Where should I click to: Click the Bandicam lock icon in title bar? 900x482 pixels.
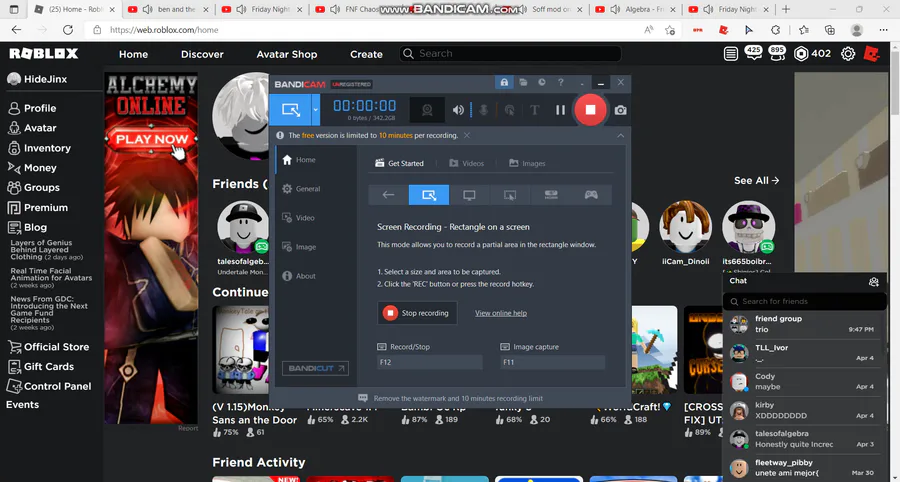pyautogui.click(x=504, y=83)
